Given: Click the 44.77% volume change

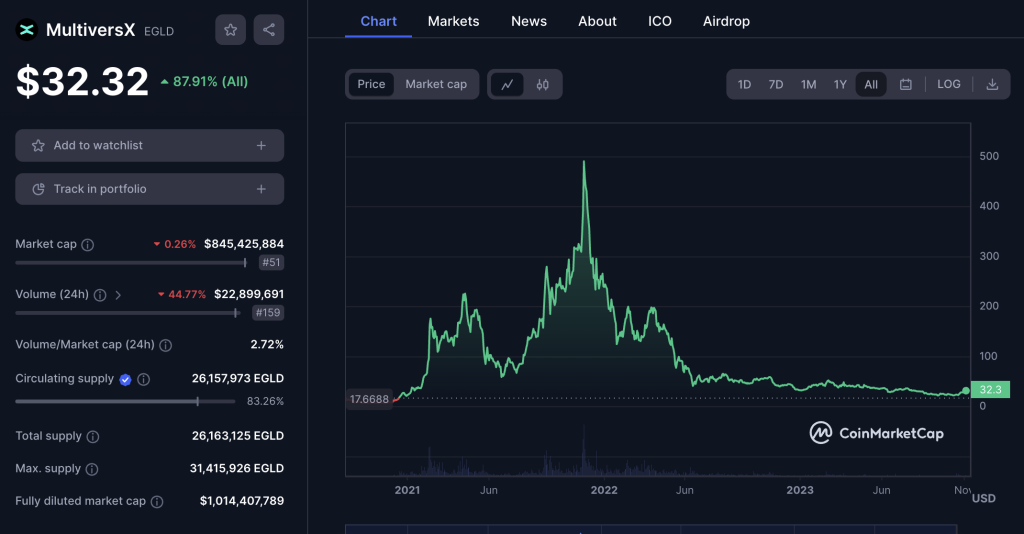Looking at the screenshot, I should (x=182, y=294).
